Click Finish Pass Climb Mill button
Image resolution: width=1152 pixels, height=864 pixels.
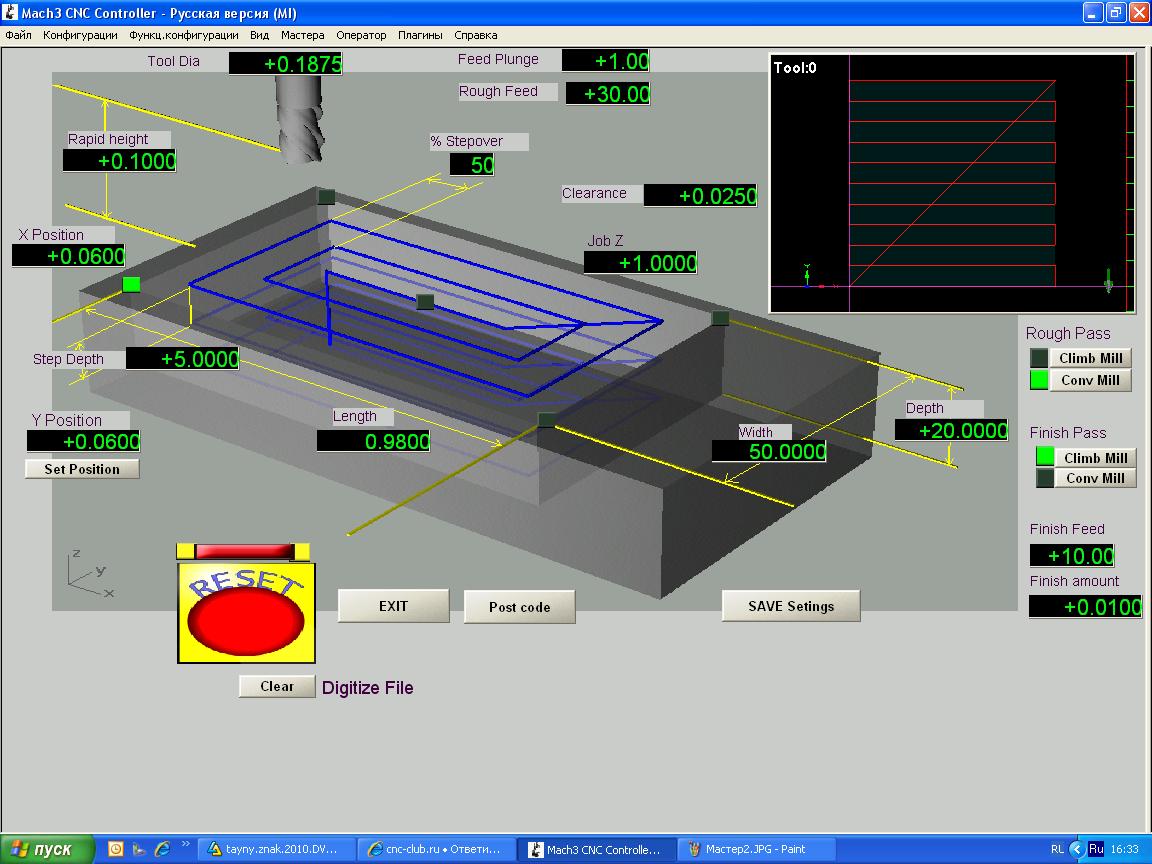[x=1095, y=457]
